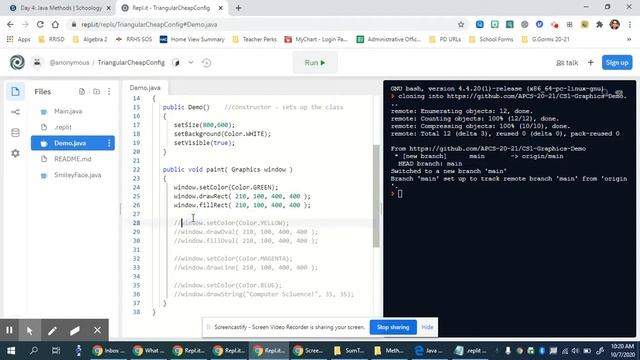Close Screencastify drawing toolbar
640x360 pixels.
97,330
